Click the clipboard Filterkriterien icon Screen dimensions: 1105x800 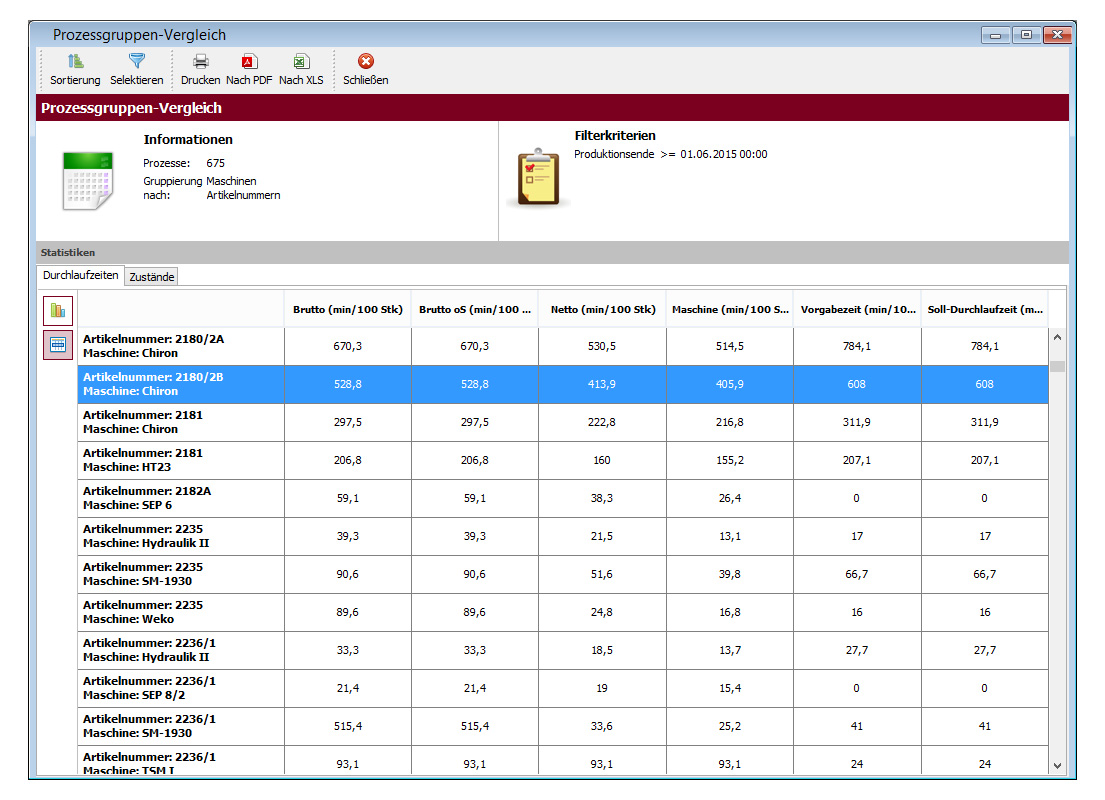tap(538, 178)
